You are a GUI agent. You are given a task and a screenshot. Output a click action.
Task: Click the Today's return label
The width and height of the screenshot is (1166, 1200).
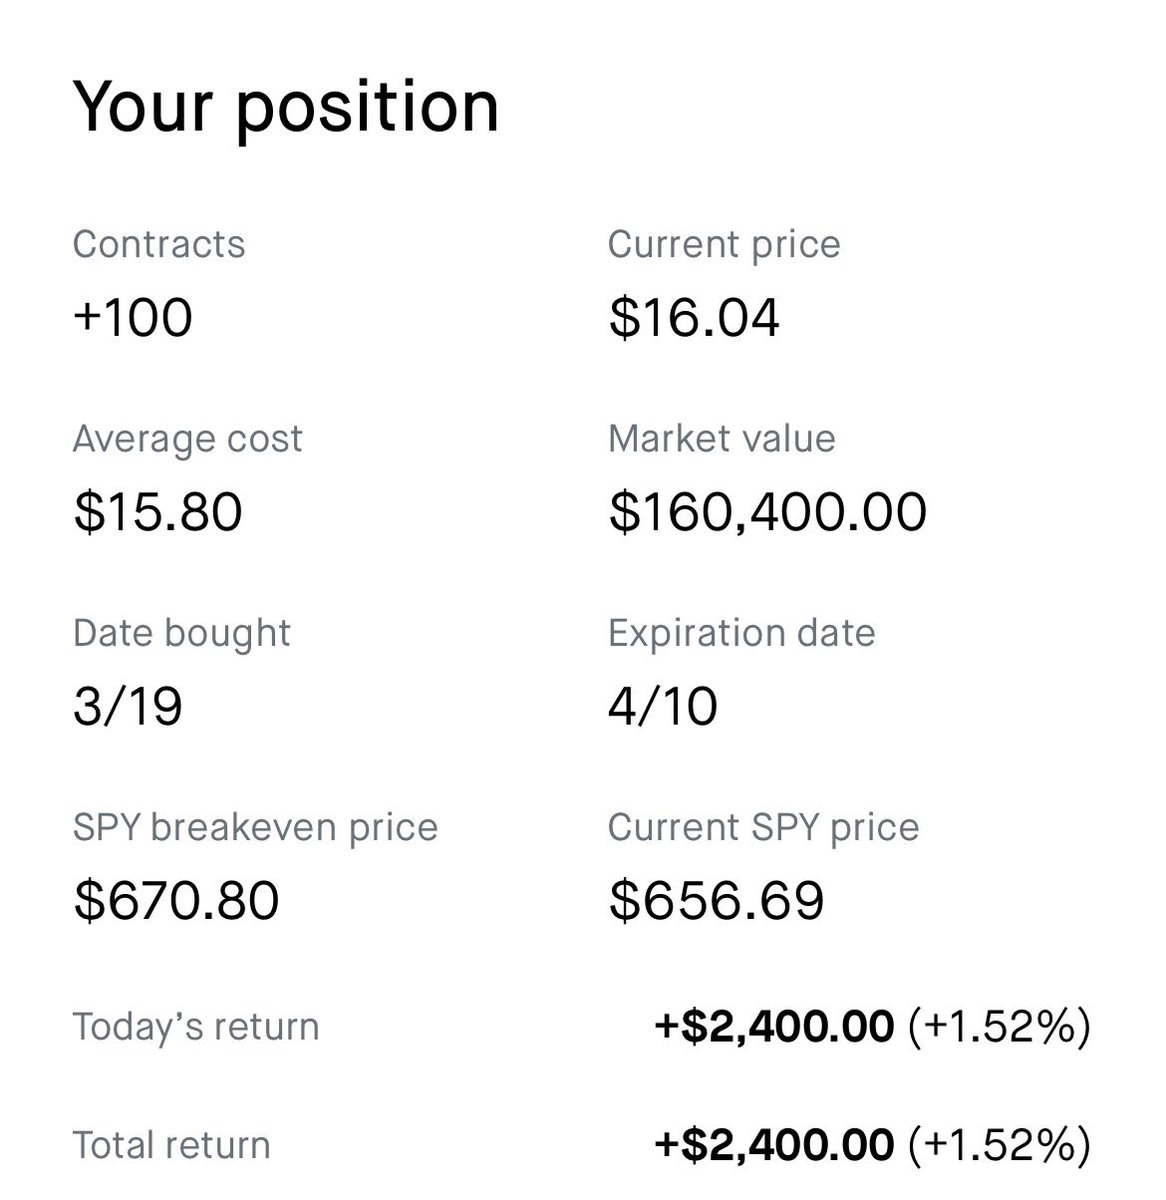(x=195, y=1027)
